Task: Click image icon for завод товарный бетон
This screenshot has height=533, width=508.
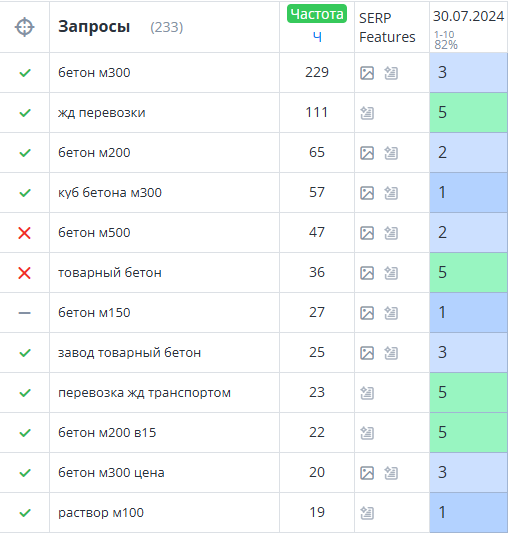Action: point(367,353)
